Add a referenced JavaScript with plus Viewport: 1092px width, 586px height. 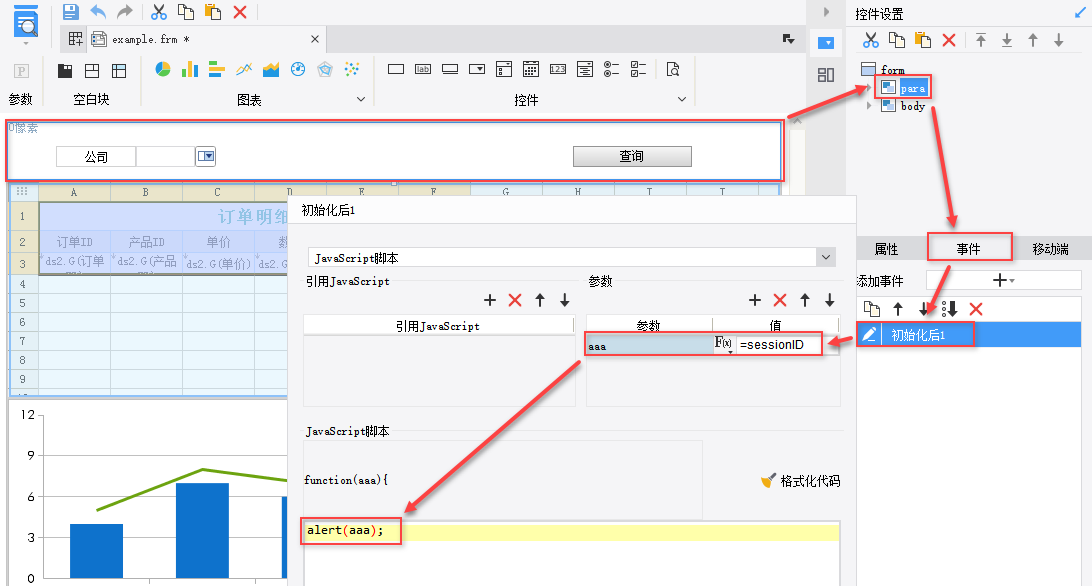(x=490, y=300)
